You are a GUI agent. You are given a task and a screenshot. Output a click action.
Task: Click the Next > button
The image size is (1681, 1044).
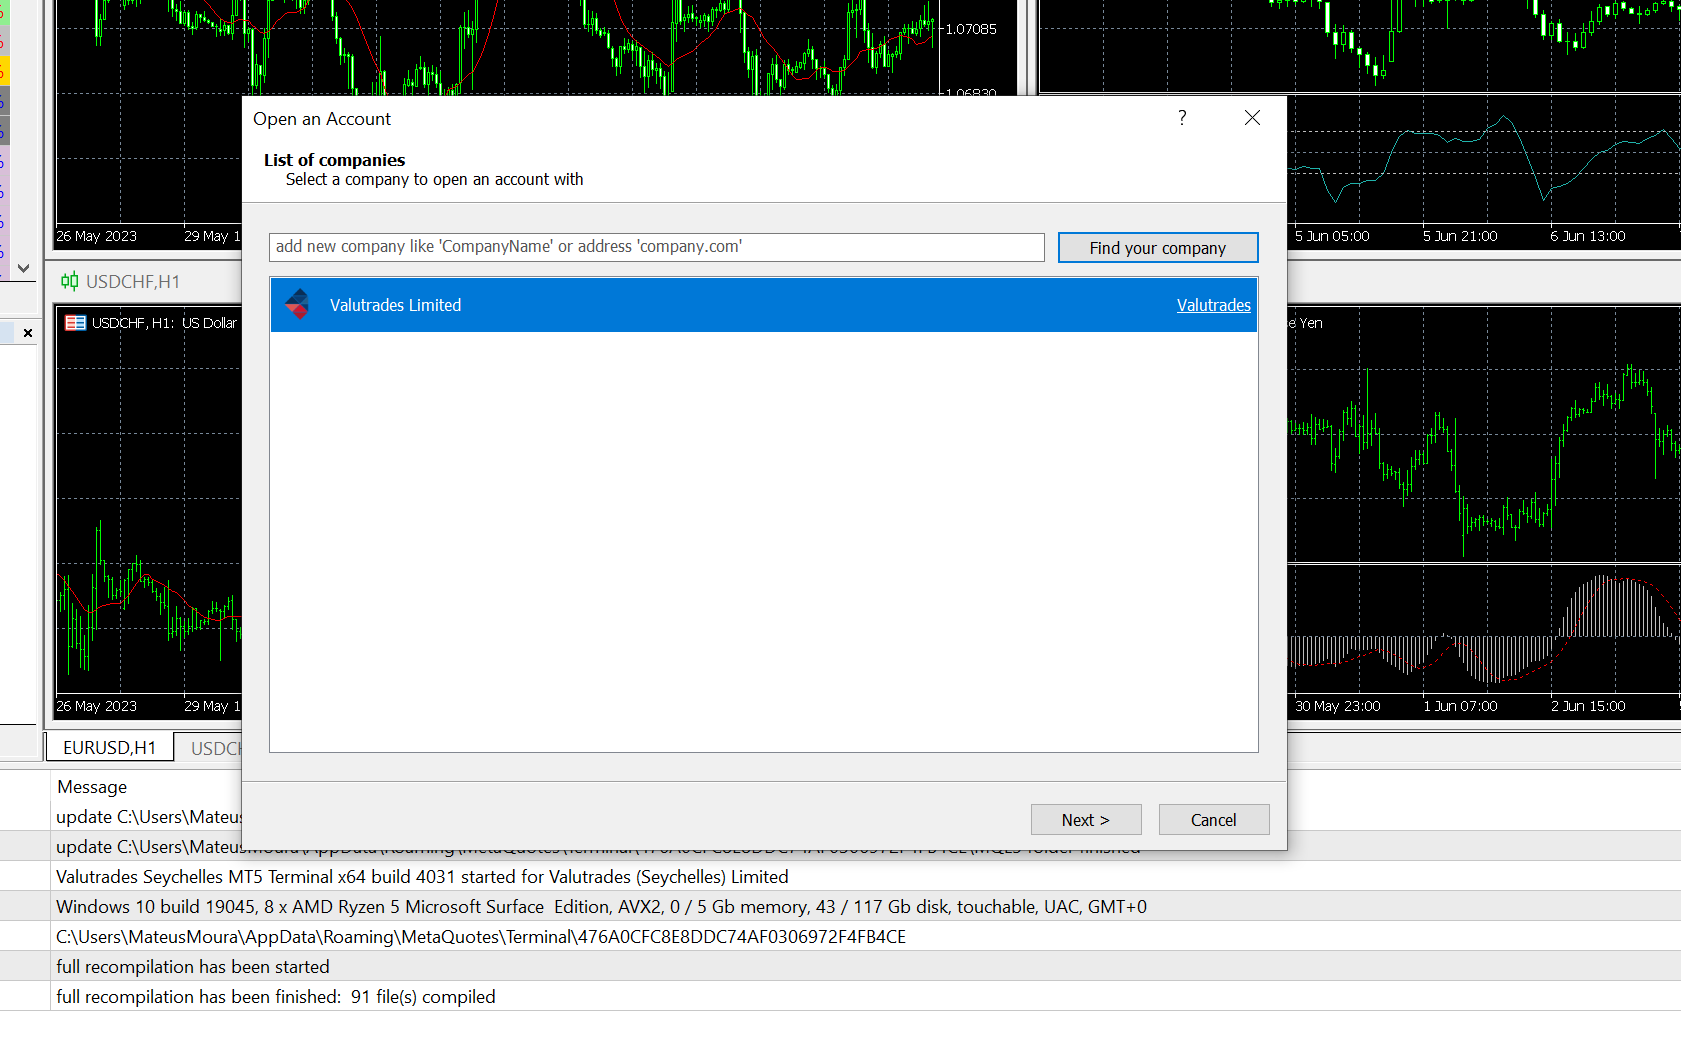pos(1086,820)
